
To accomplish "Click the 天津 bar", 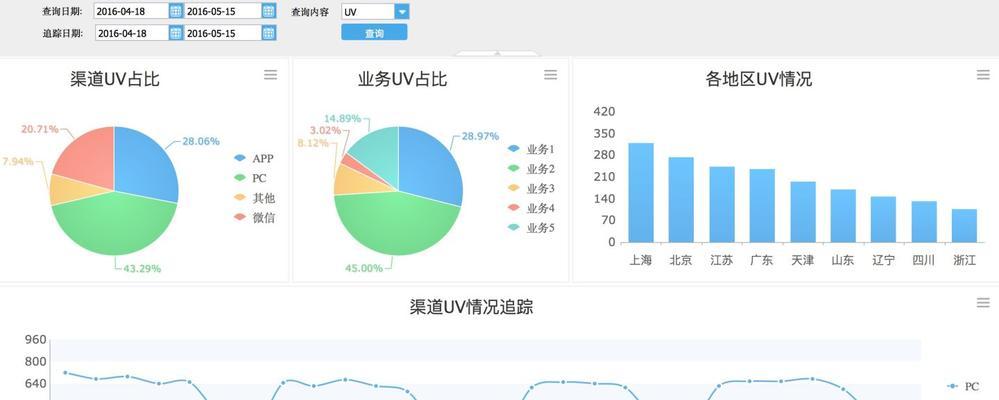I will tap(803, 211).
